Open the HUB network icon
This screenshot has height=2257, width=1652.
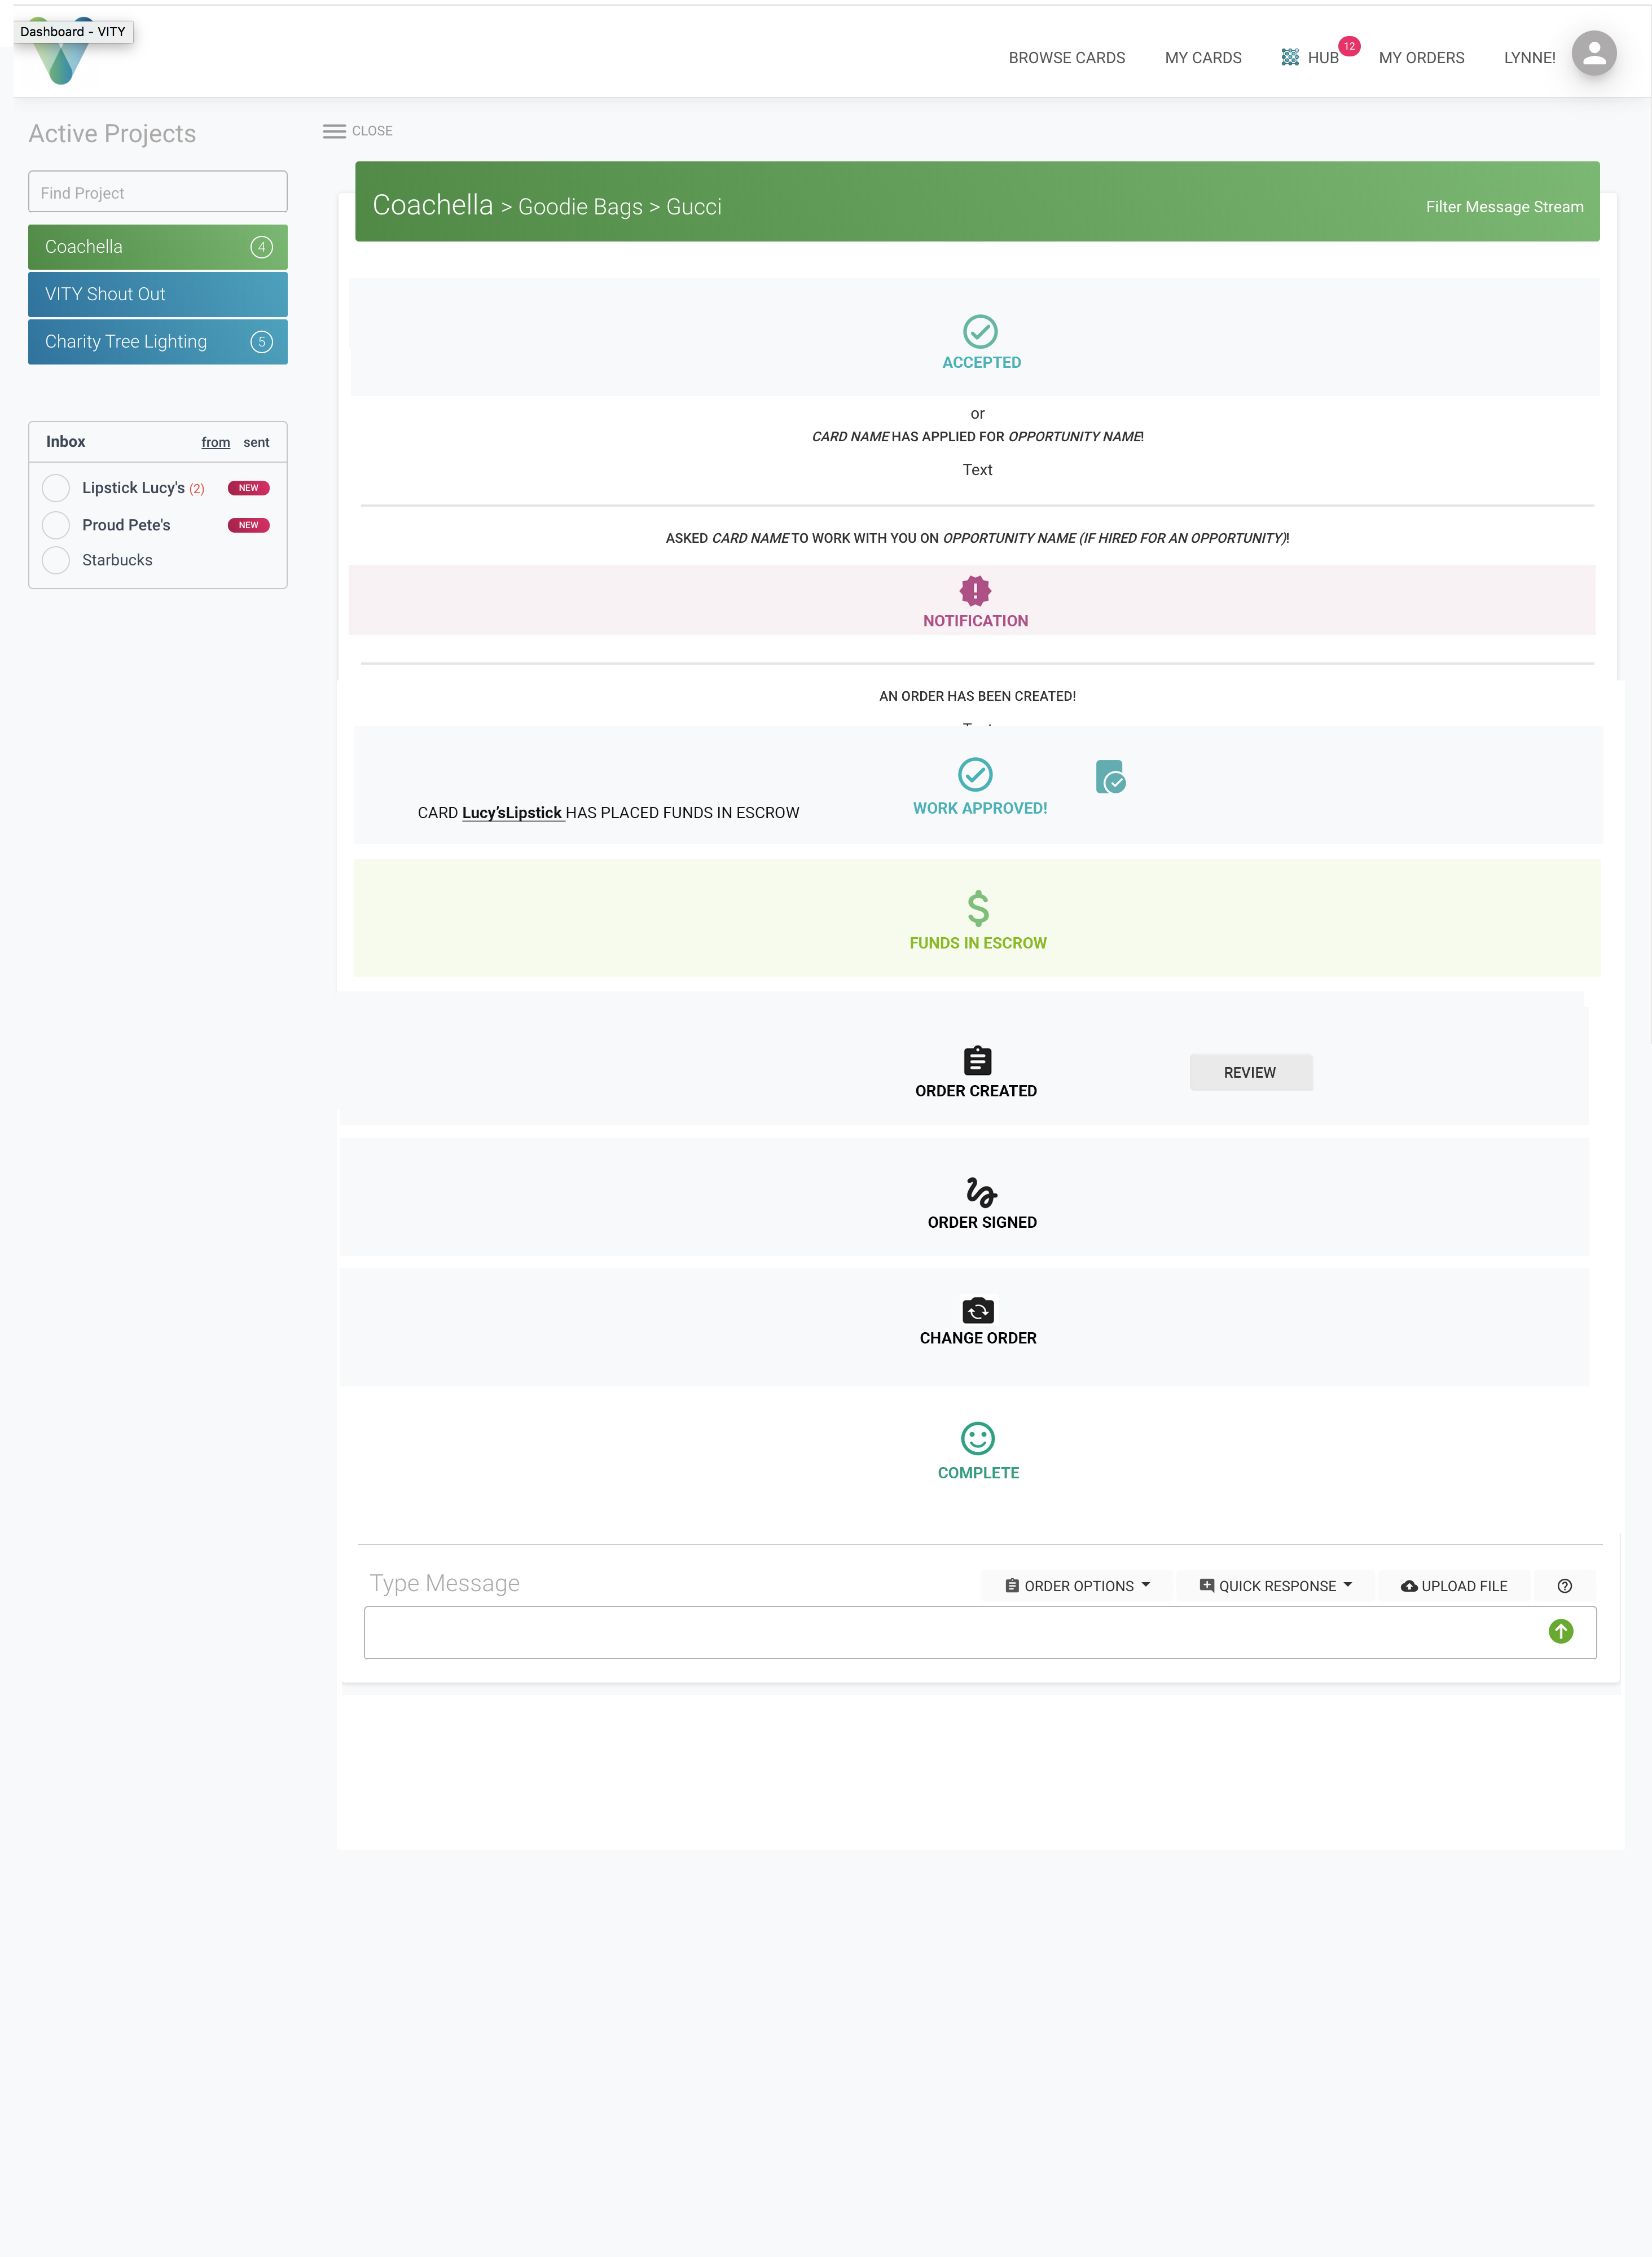(1290, 58)
